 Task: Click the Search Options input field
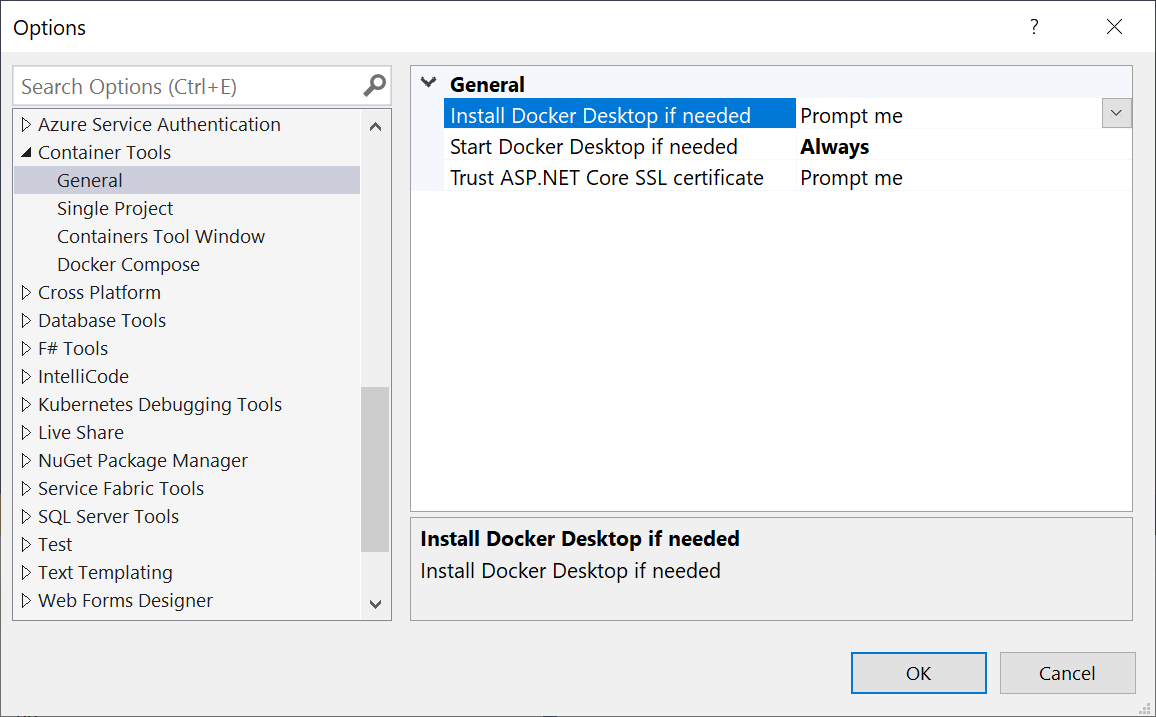pyautogui.click(x=180, y=86)
